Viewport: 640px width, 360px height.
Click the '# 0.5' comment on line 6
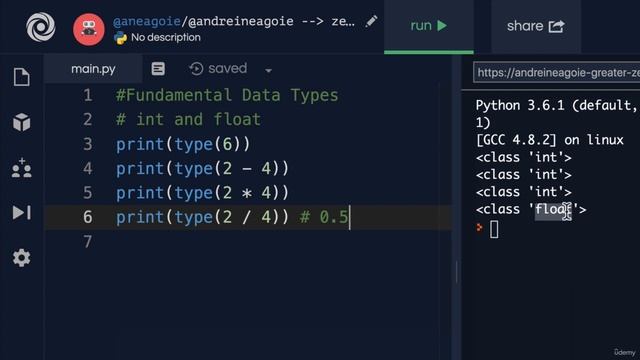click(324, 217)
